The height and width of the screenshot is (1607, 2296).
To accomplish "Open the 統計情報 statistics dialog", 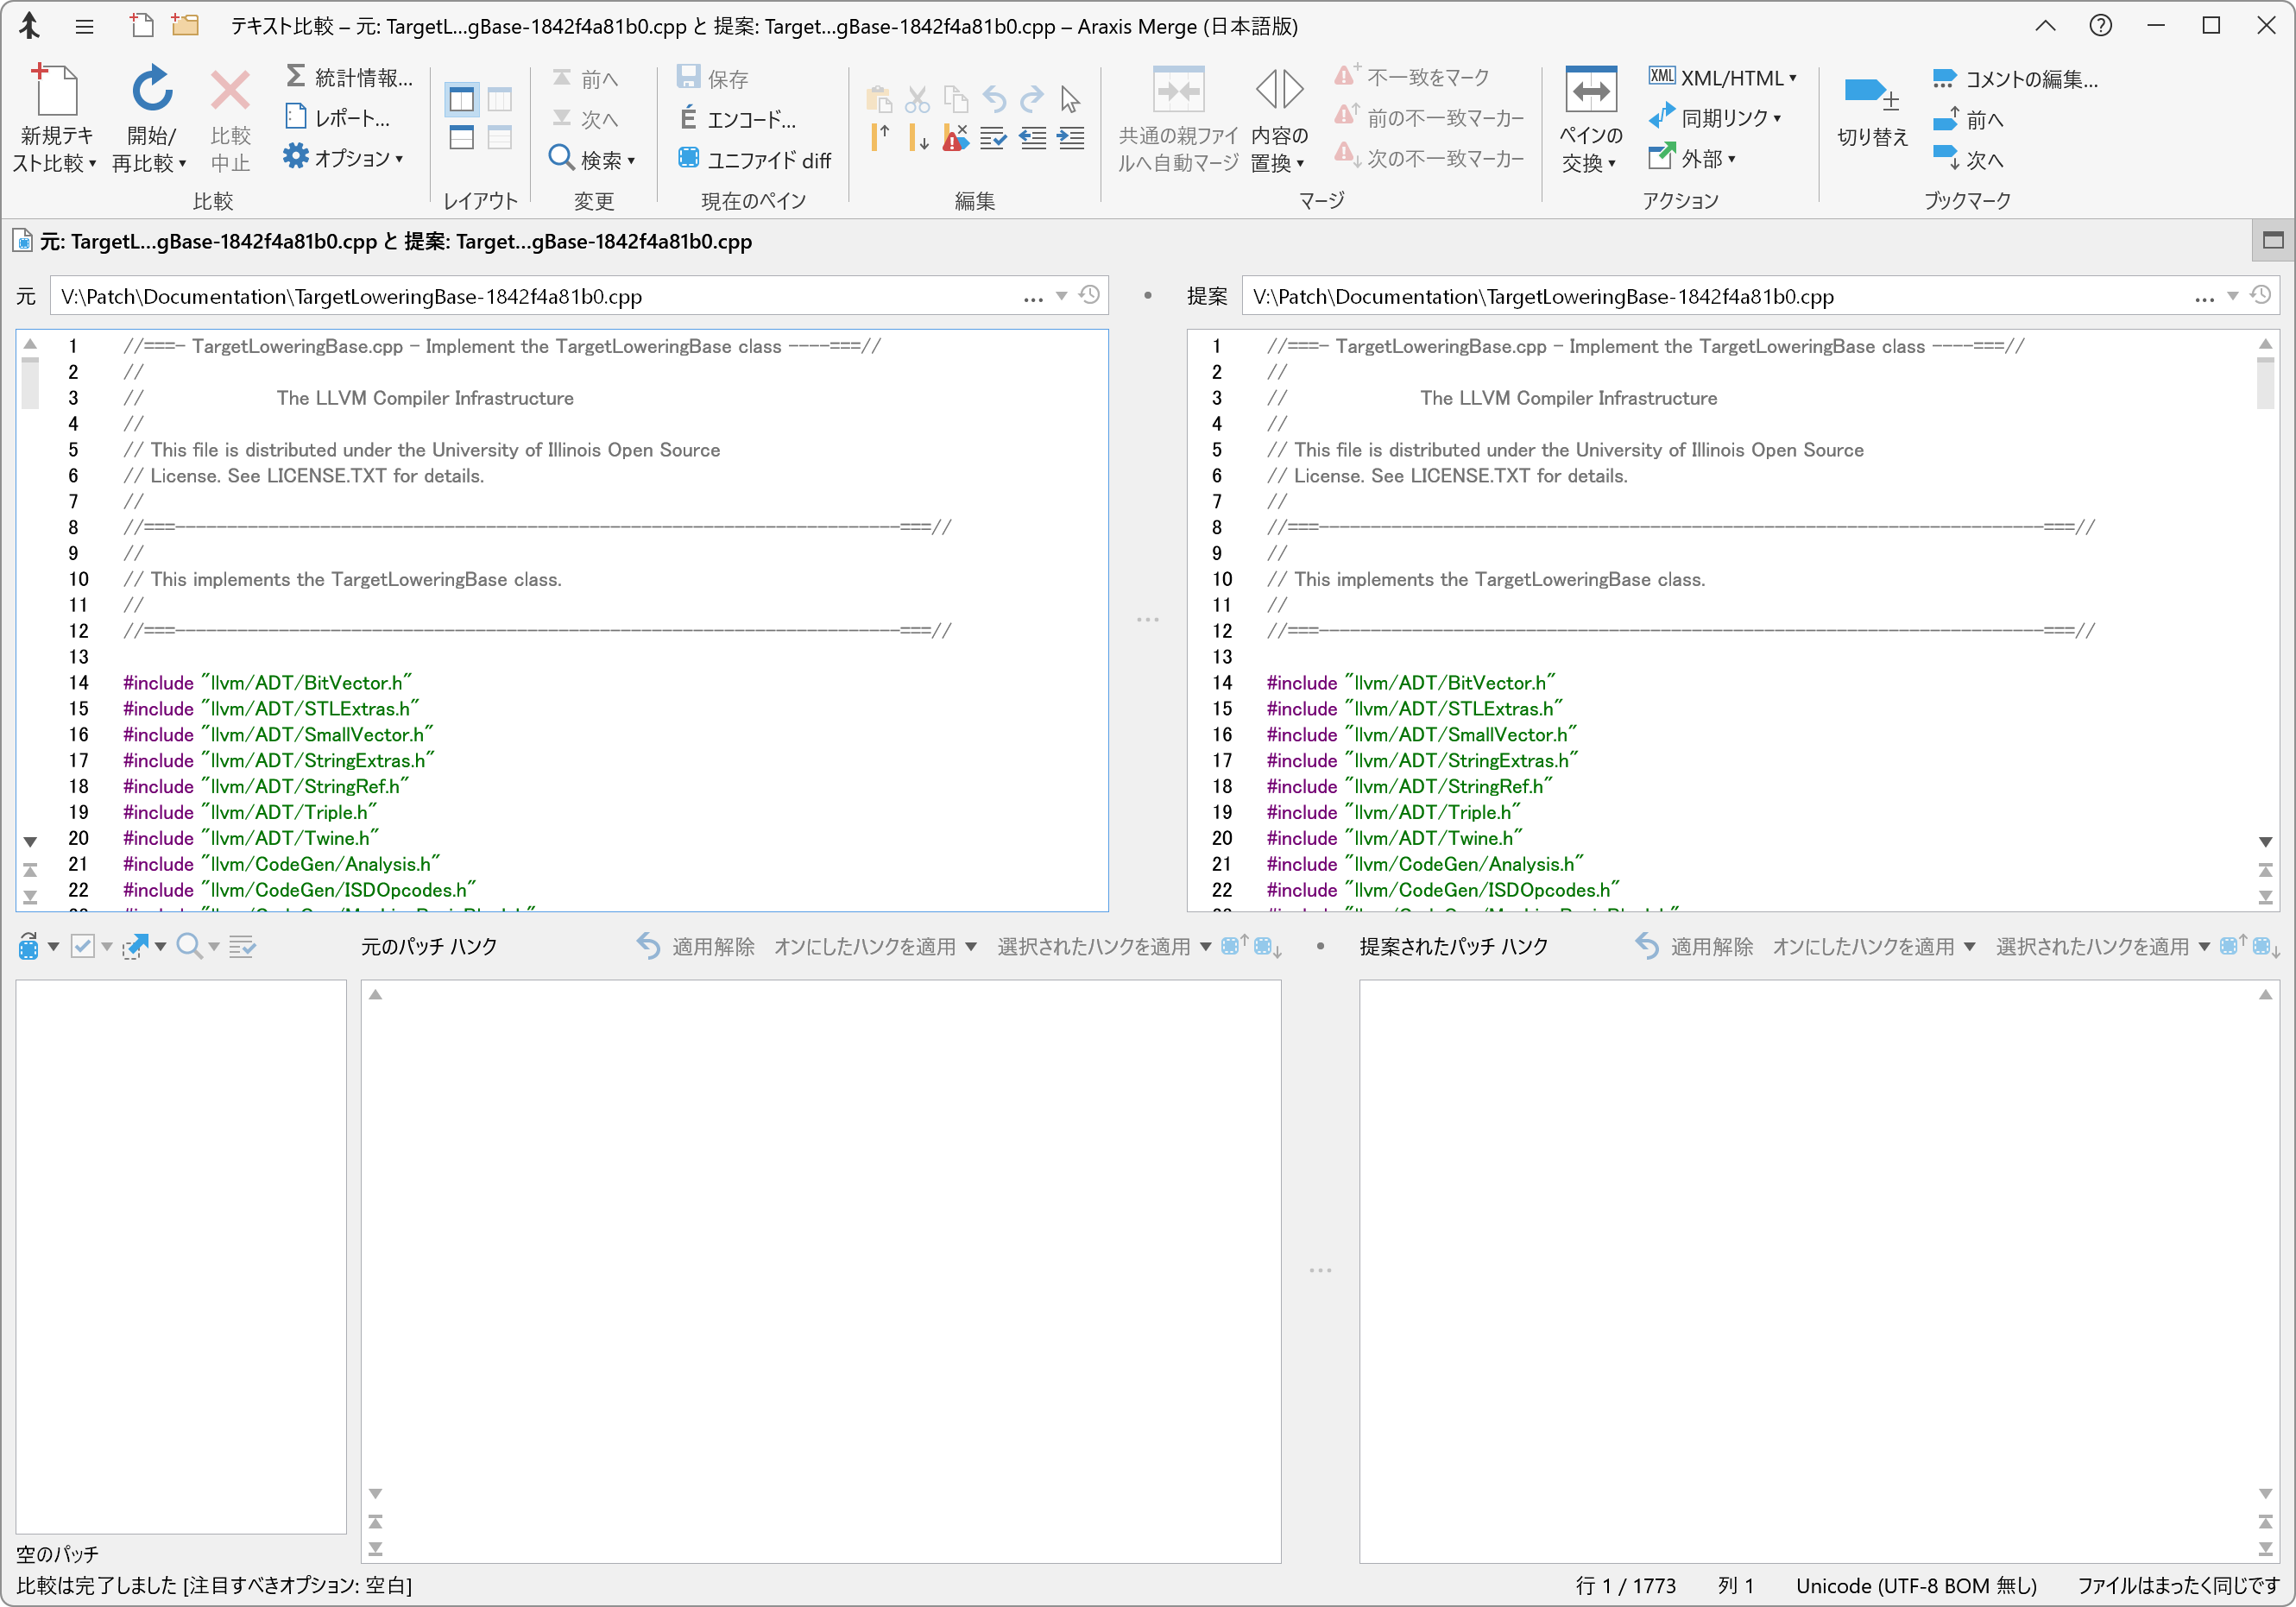I will 349,78.
